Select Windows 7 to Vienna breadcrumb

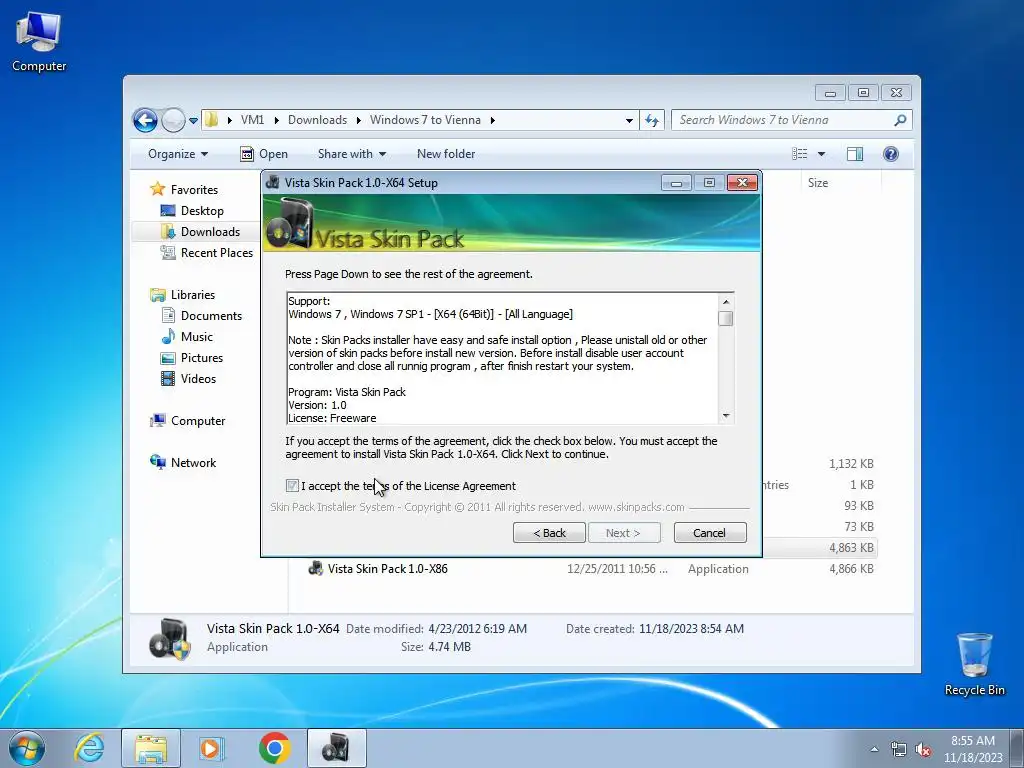pyautogui.click(x=425, y=120)
